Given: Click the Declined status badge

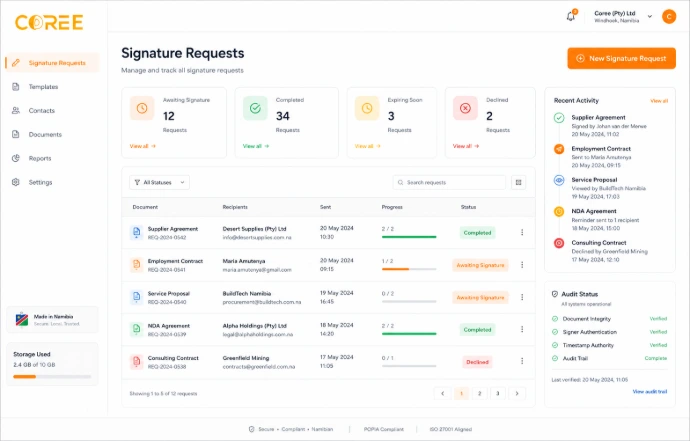Looking at the screenshot, I should coord(477,362).
